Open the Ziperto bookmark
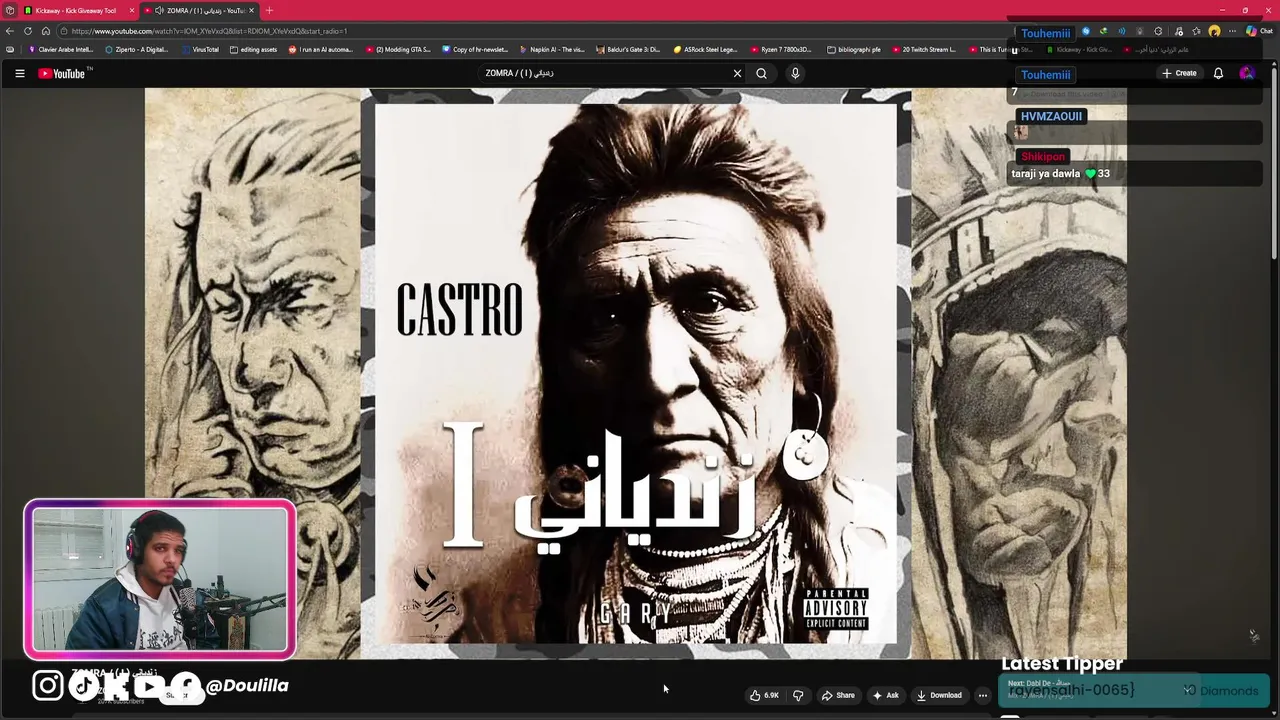The height and width of the screenshot is (720, 1280). pyautogui.click(x=137, y=49)
